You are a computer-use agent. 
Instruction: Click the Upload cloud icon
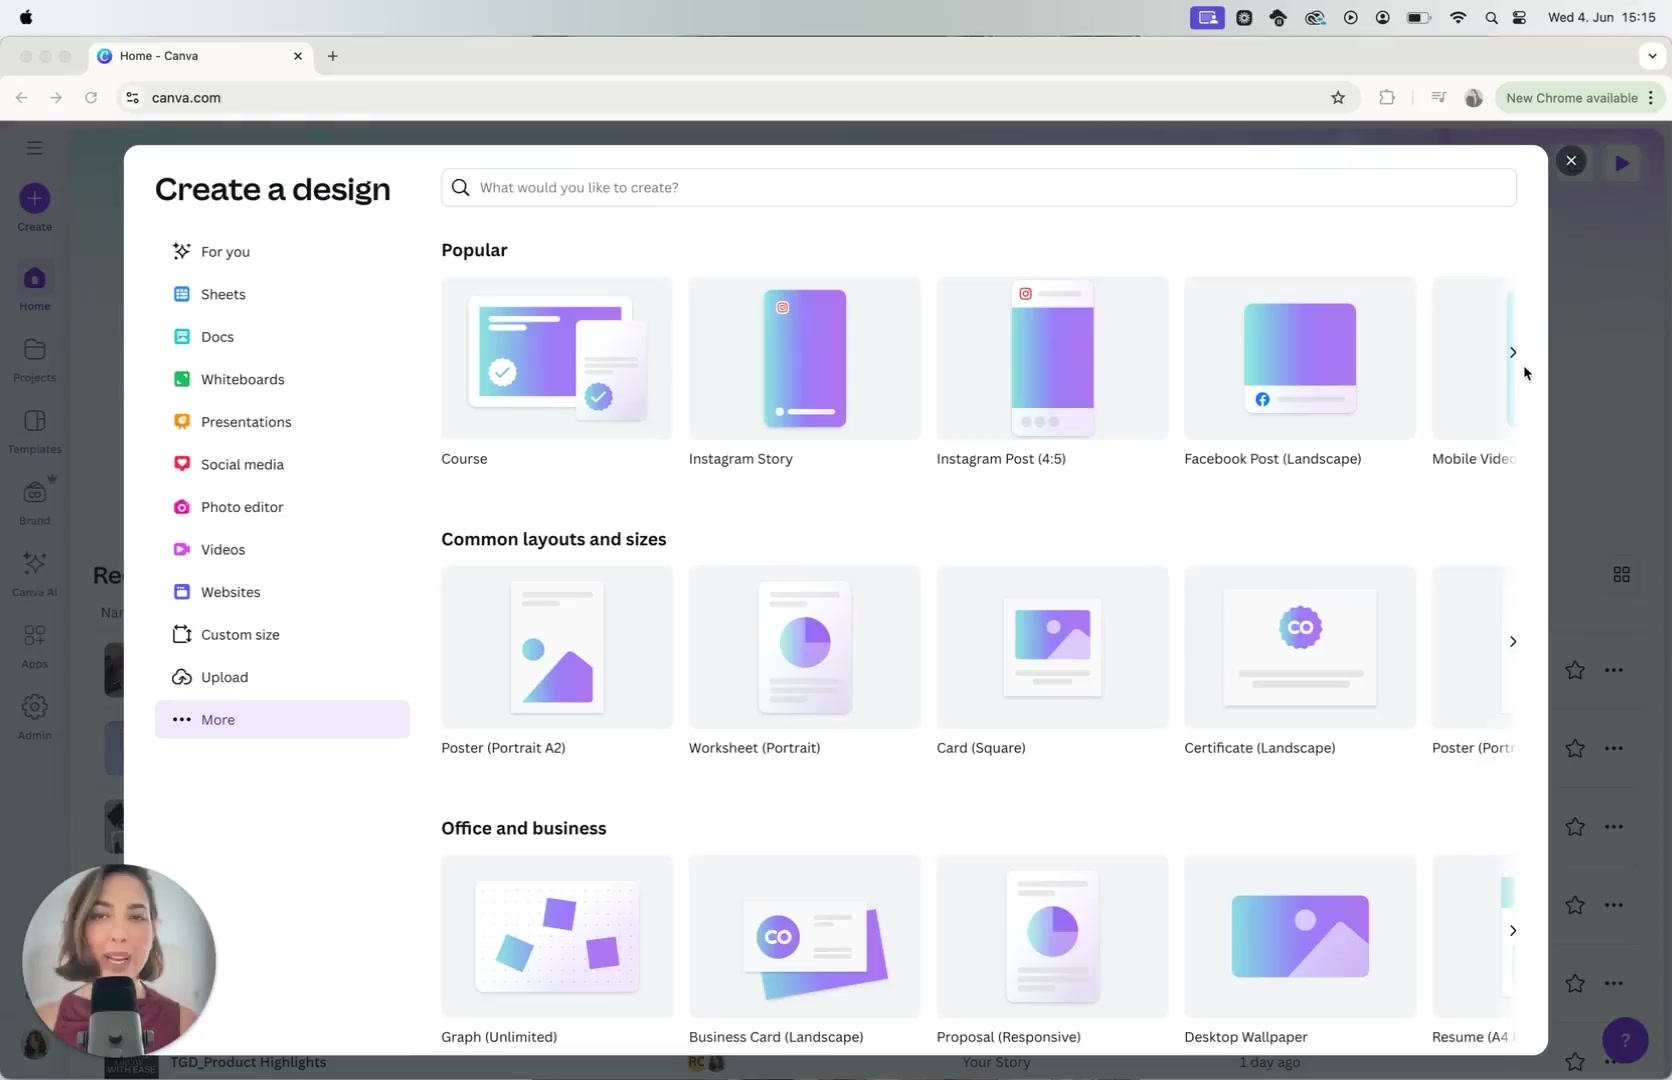(181, 677)
